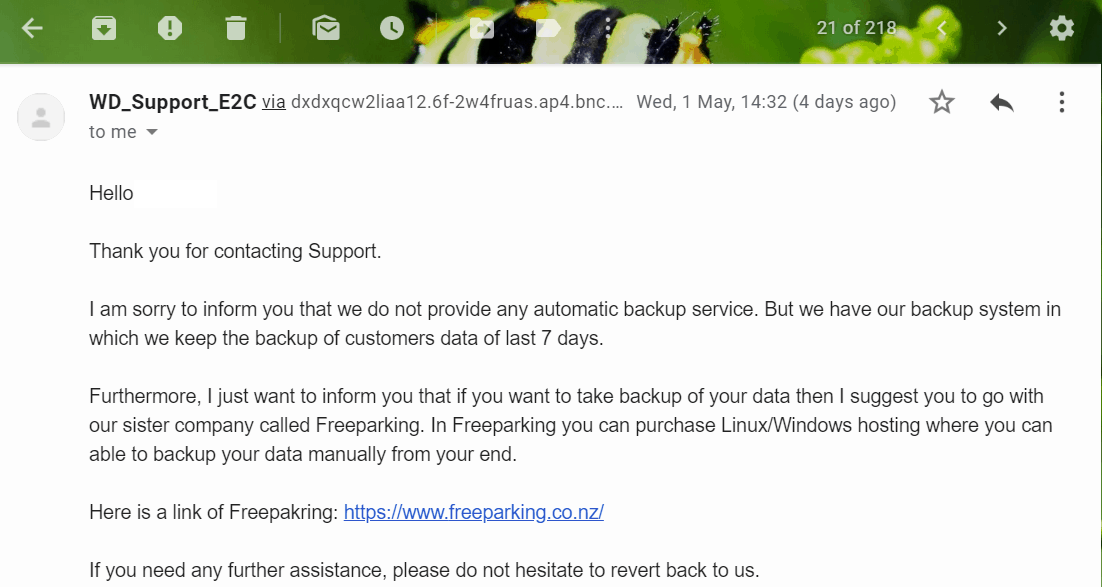Click the sender name WD_Support_E2C

point(173,103)
